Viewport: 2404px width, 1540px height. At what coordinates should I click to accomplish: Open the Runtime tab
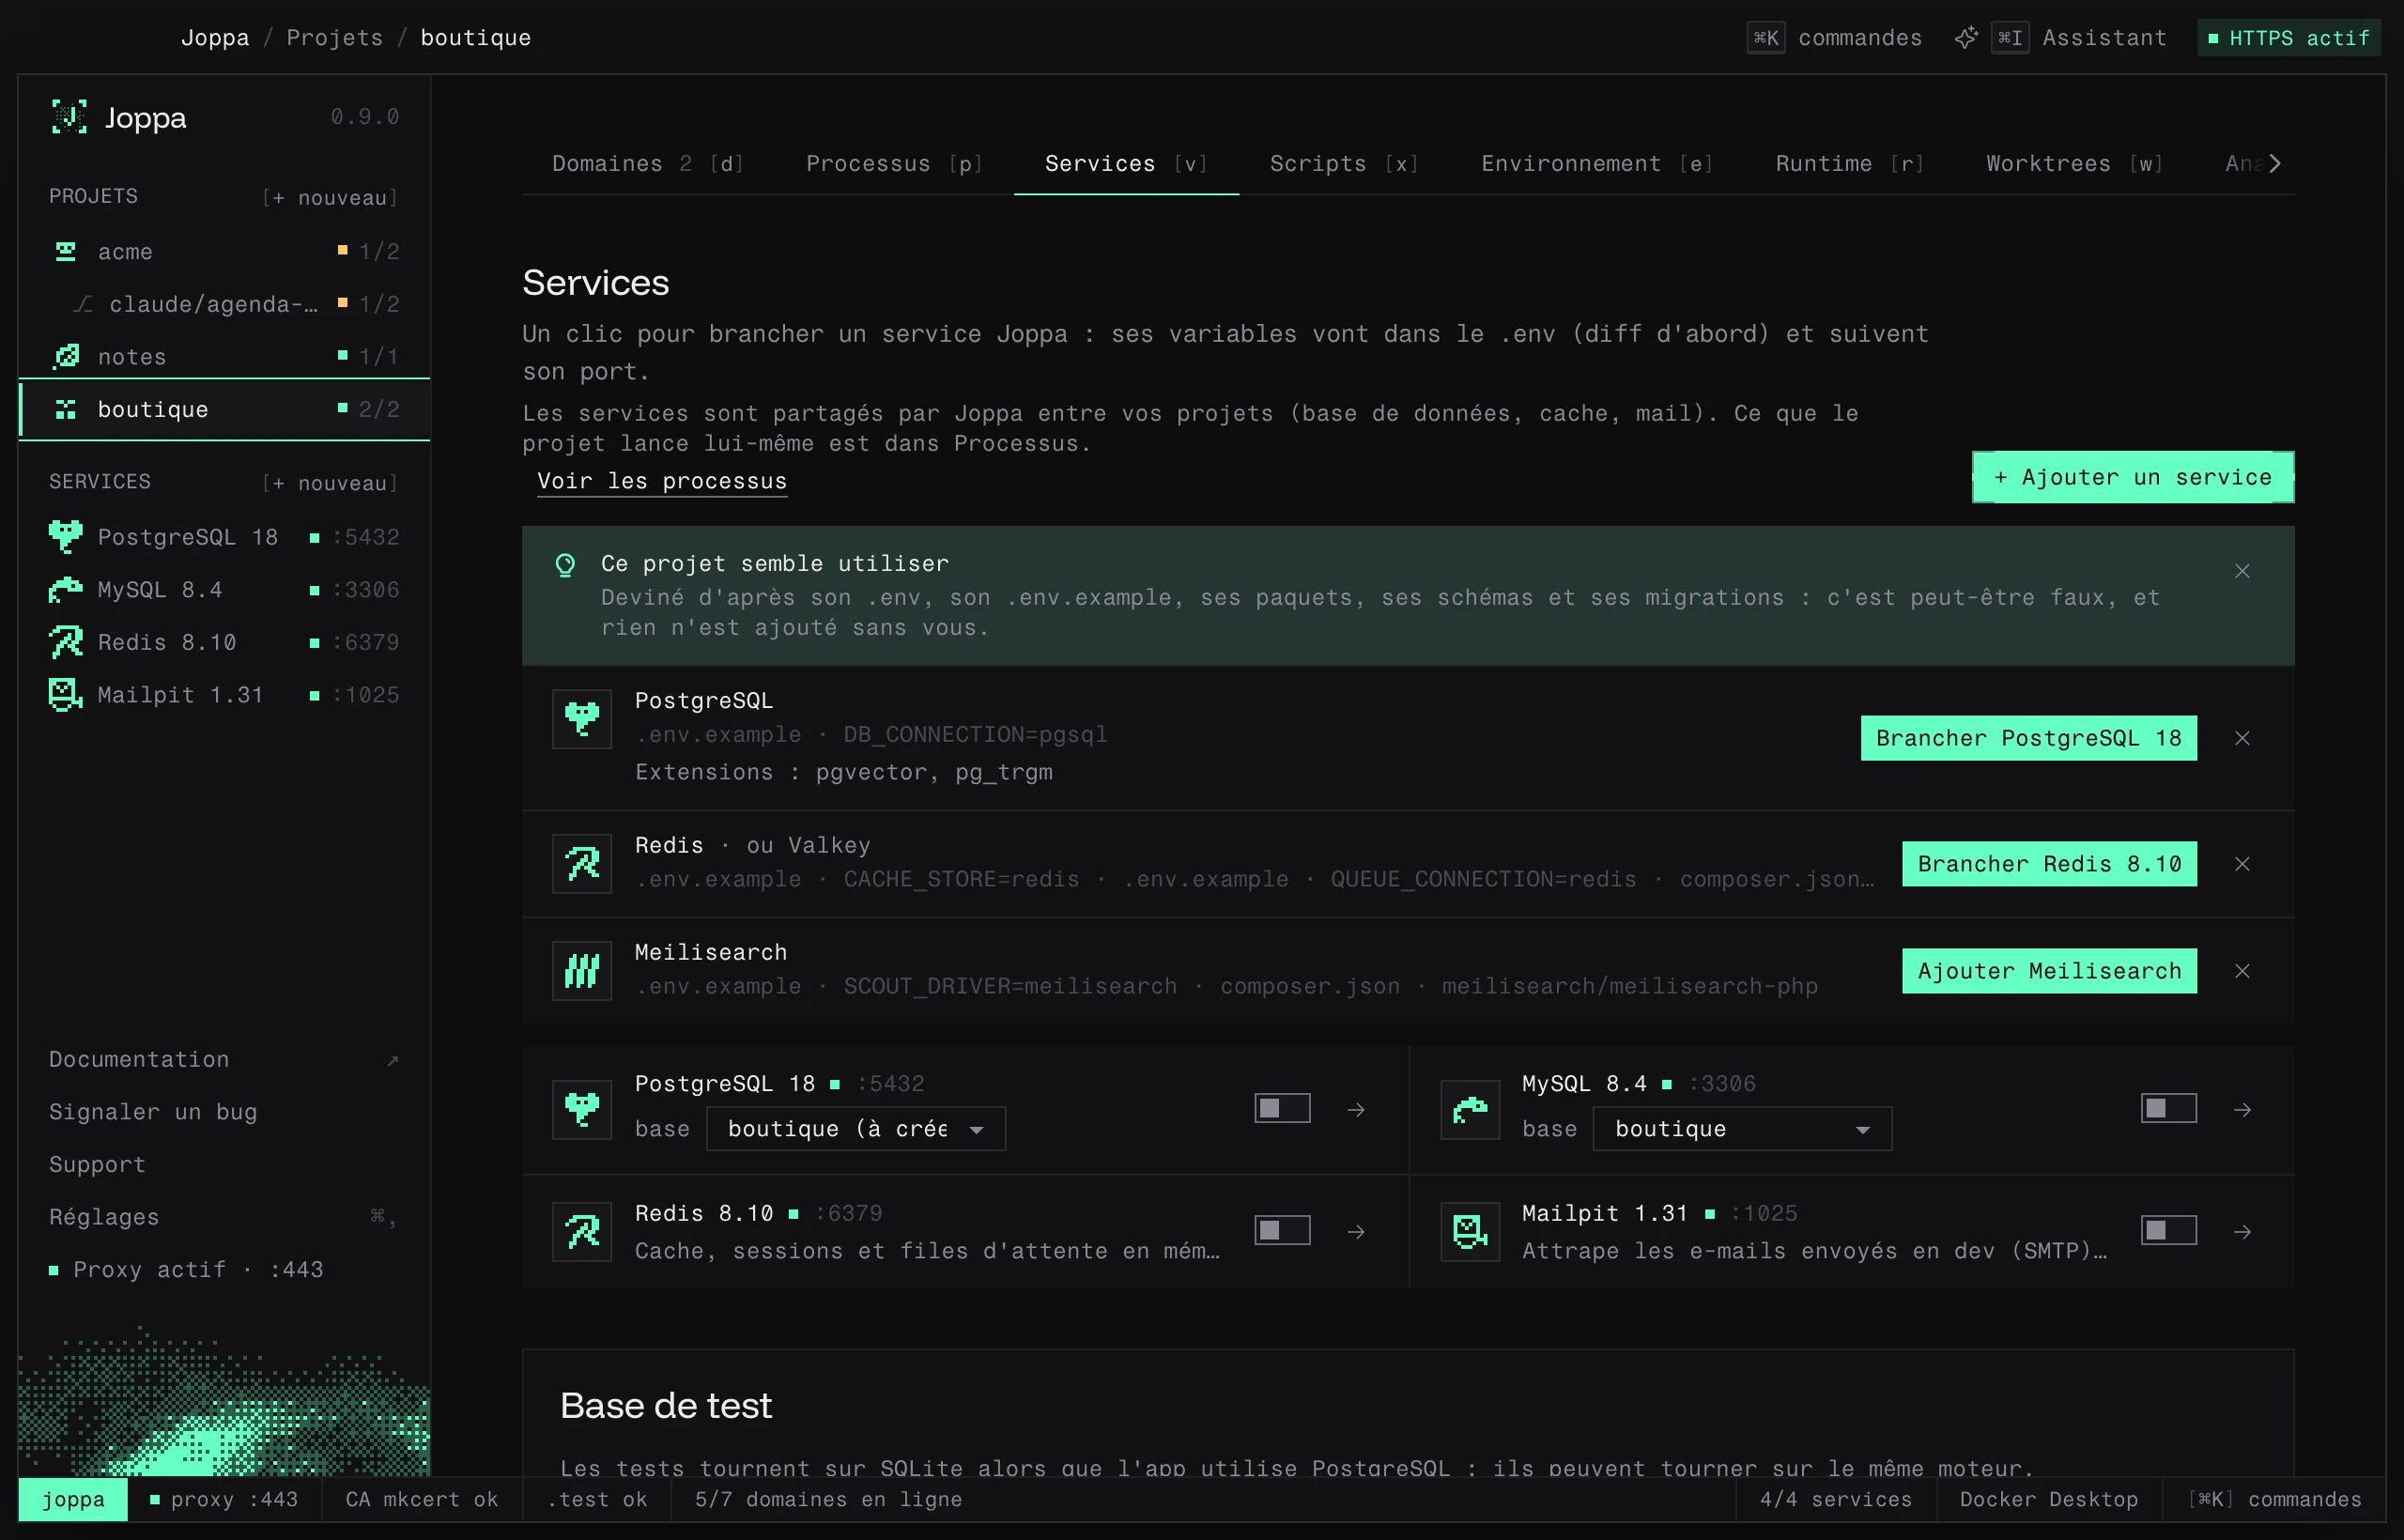1849,163
